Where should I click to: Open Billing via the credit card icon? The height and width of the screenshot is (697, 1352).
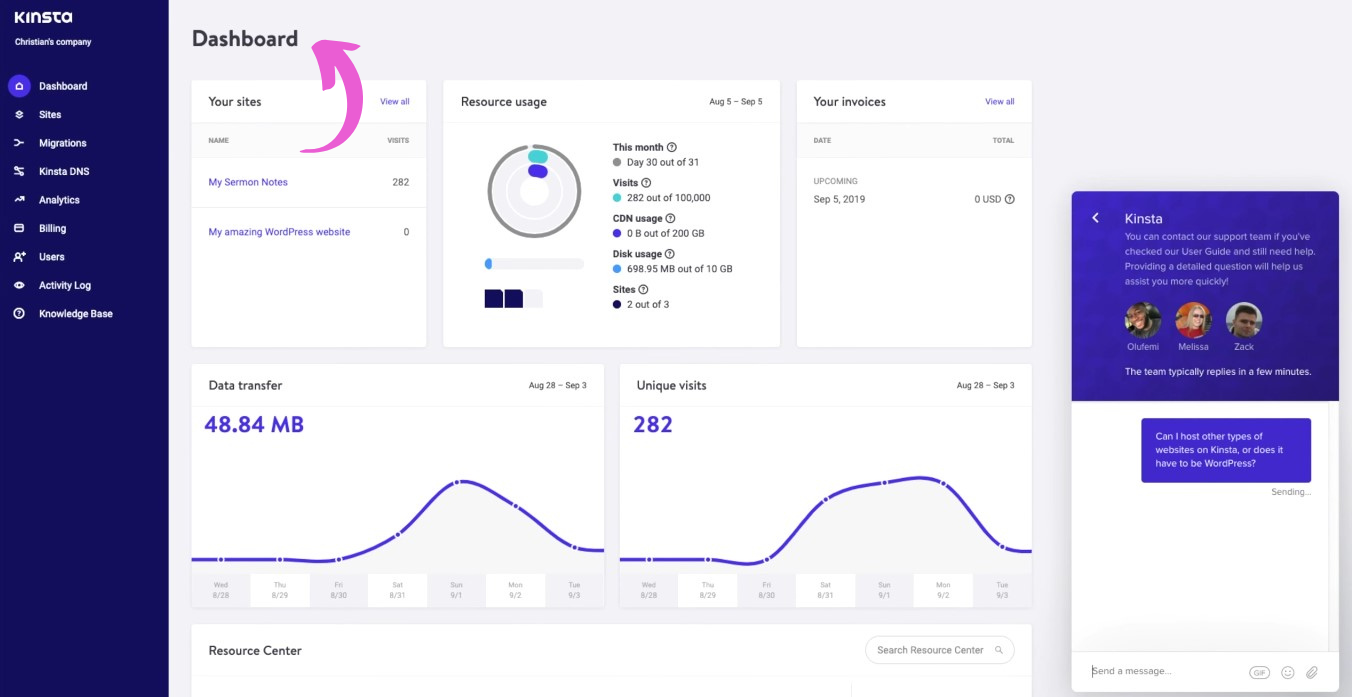pos(18,228)
